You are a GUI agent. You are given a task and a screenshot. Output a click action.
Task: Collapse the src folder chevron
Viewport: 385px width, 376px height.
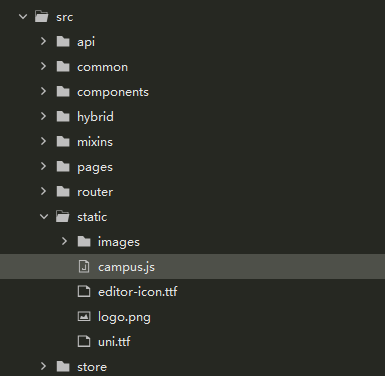click(x=23, y=16)
